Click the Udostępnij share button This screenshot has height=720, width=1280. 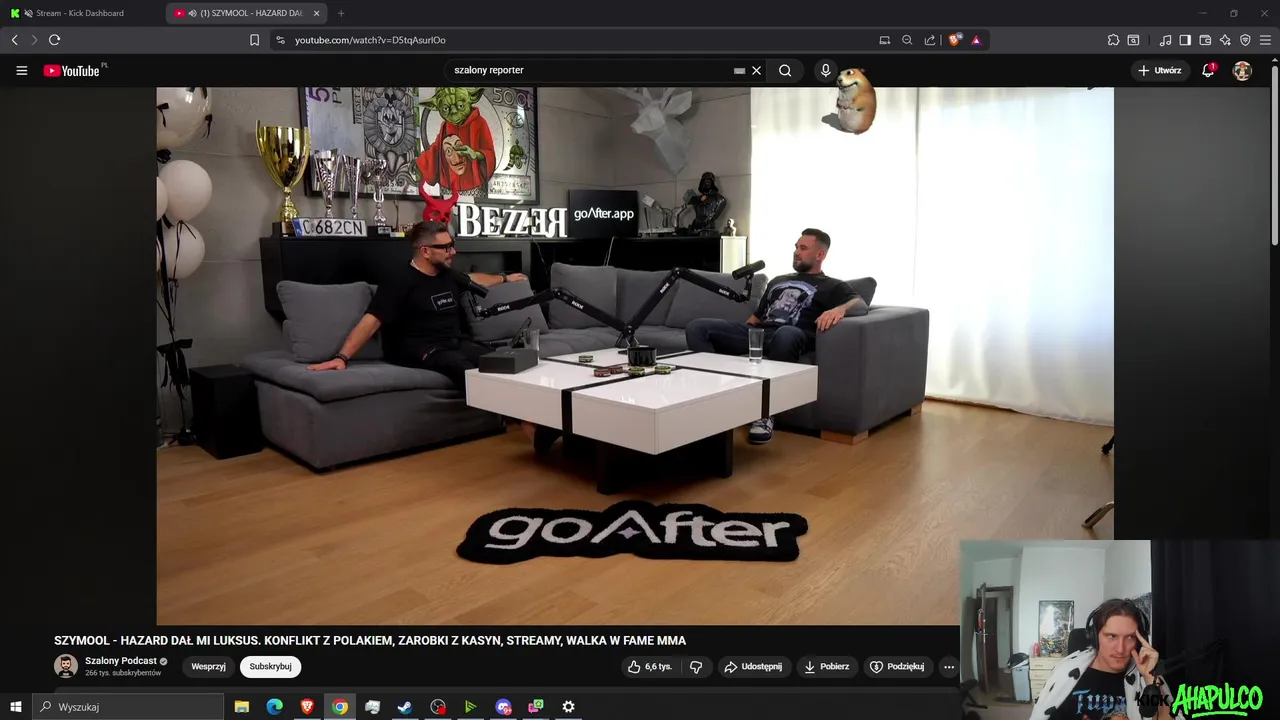(x=753, y=666)
